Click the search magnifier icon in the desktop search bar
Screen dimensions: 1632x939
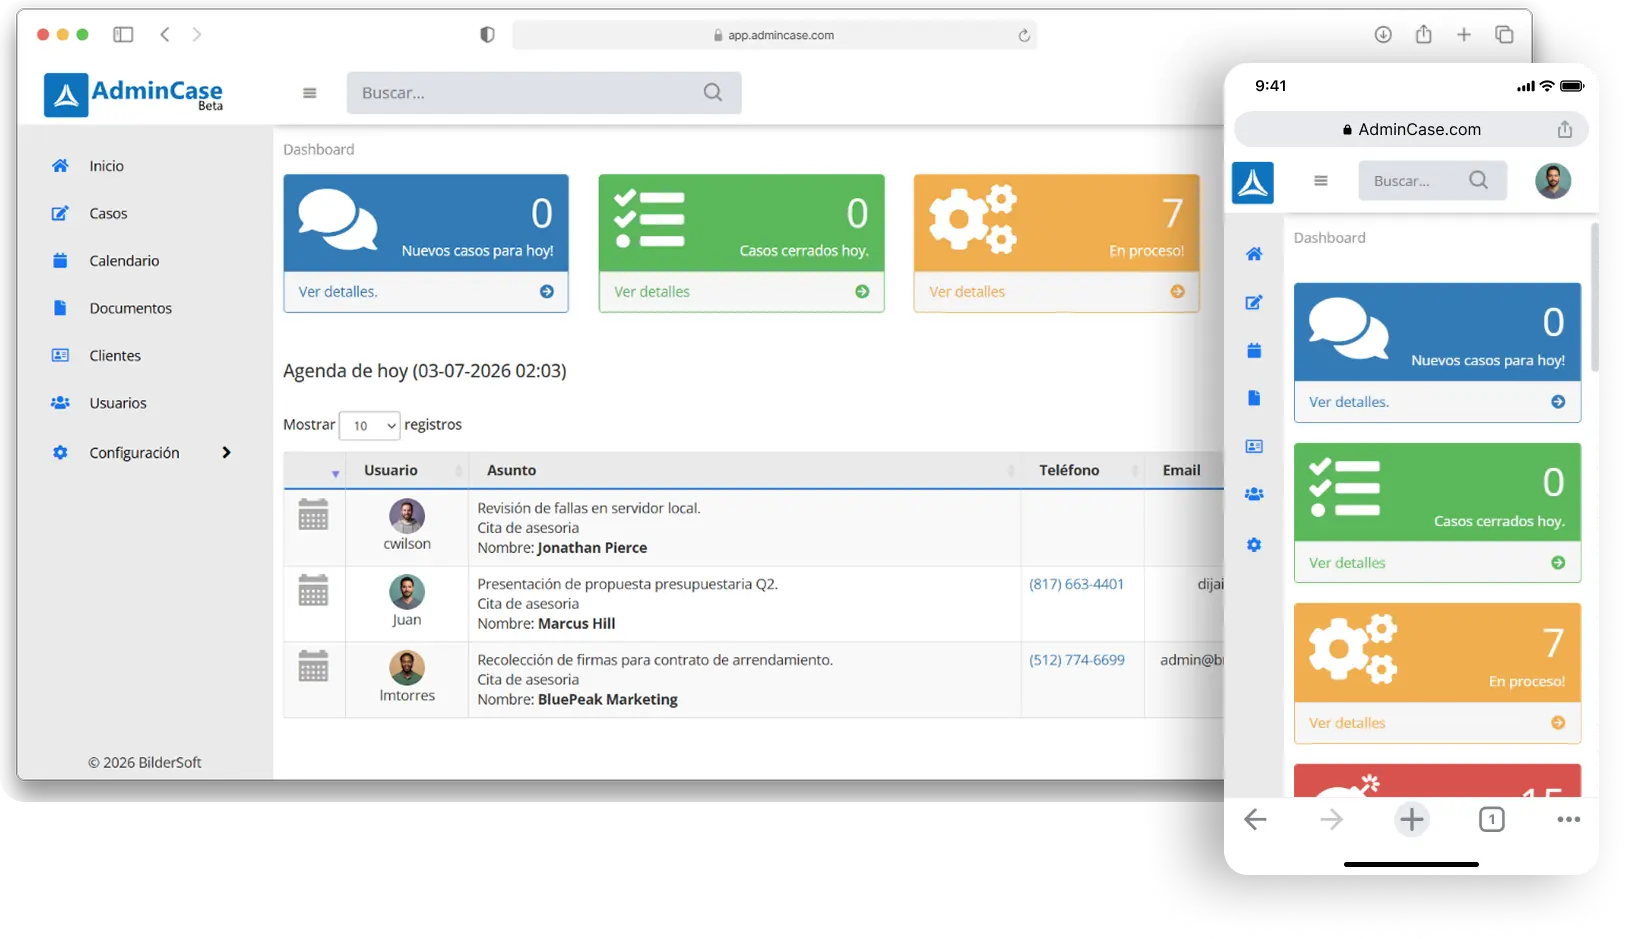(x=712, y=93)
